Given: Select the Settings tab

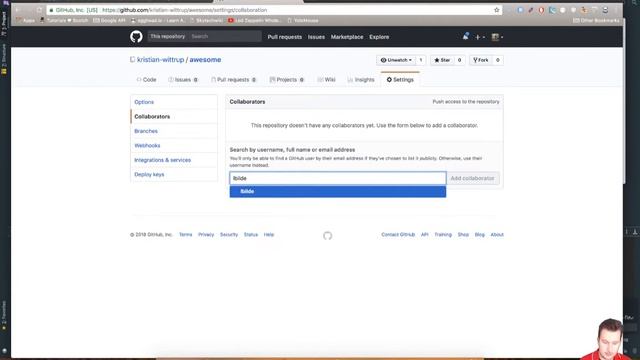Looking at the screenshot, I should coord(400,80).
